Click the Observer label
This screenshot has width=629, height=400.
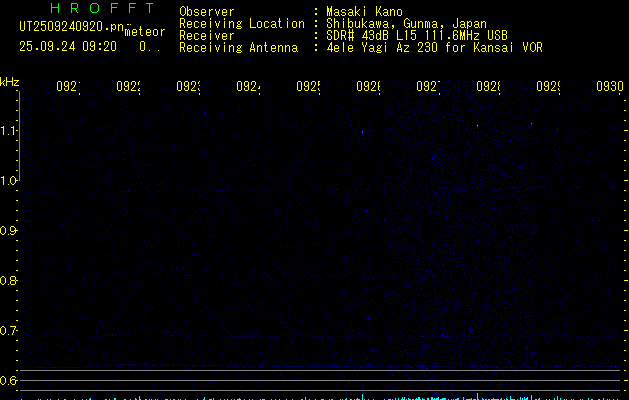pyautogui.click(x=207, y=11)
